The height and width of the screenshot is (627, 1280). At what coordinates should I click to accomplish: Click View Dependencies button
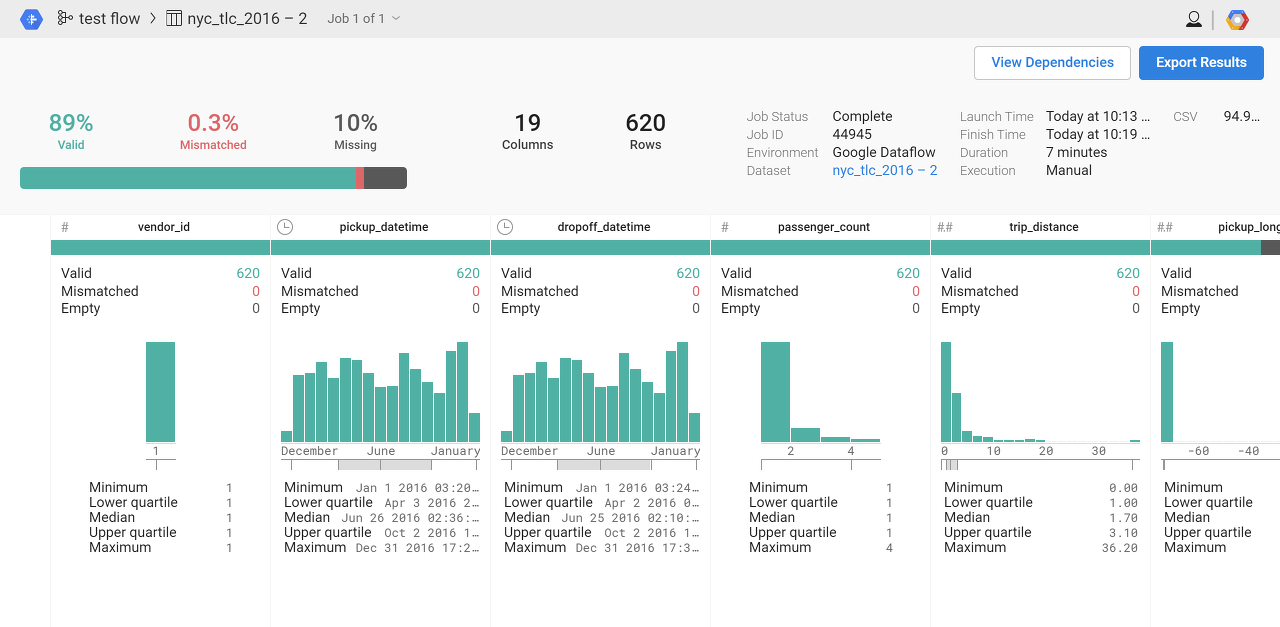pyautogui.click(x=1052, y=62)
